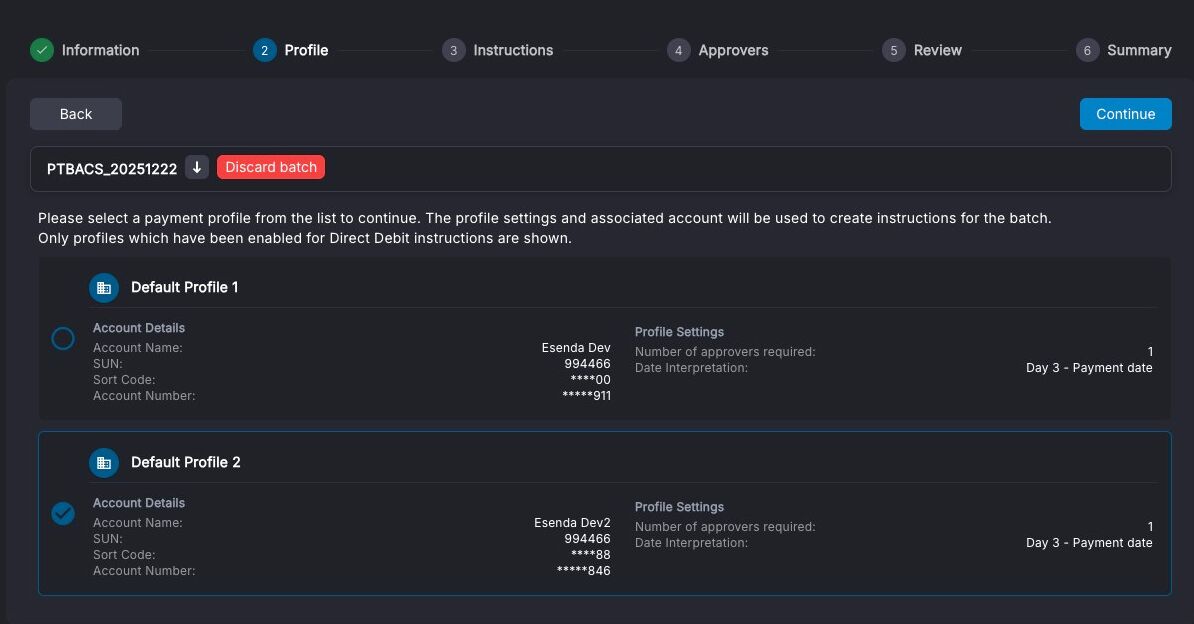
Task: Click Profile 1's Day 3 - Payment date value
Action: [x=1089, y=368]
